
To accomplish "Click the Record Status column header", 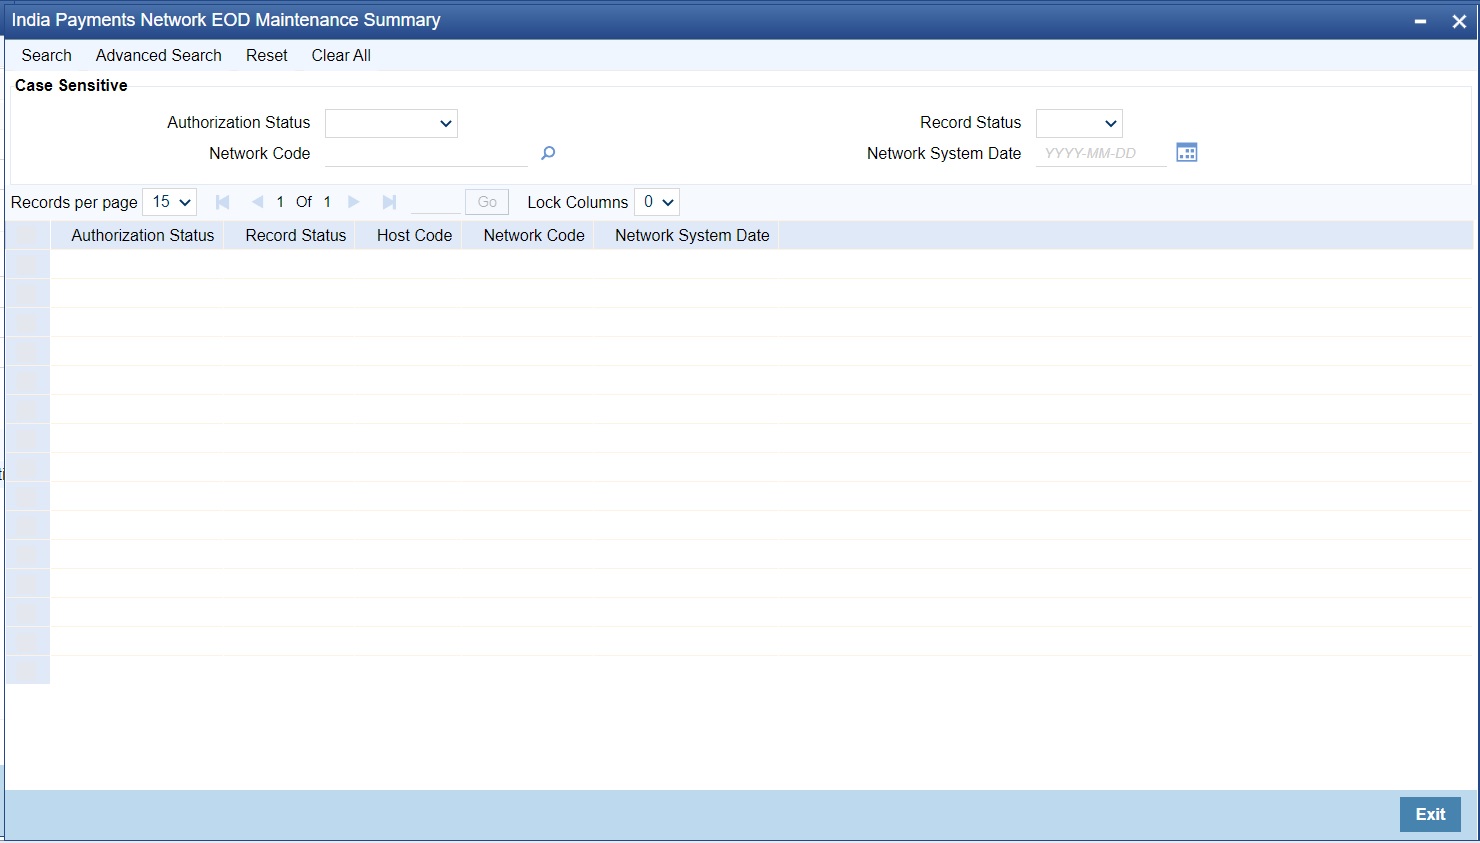I will point(296,235).
